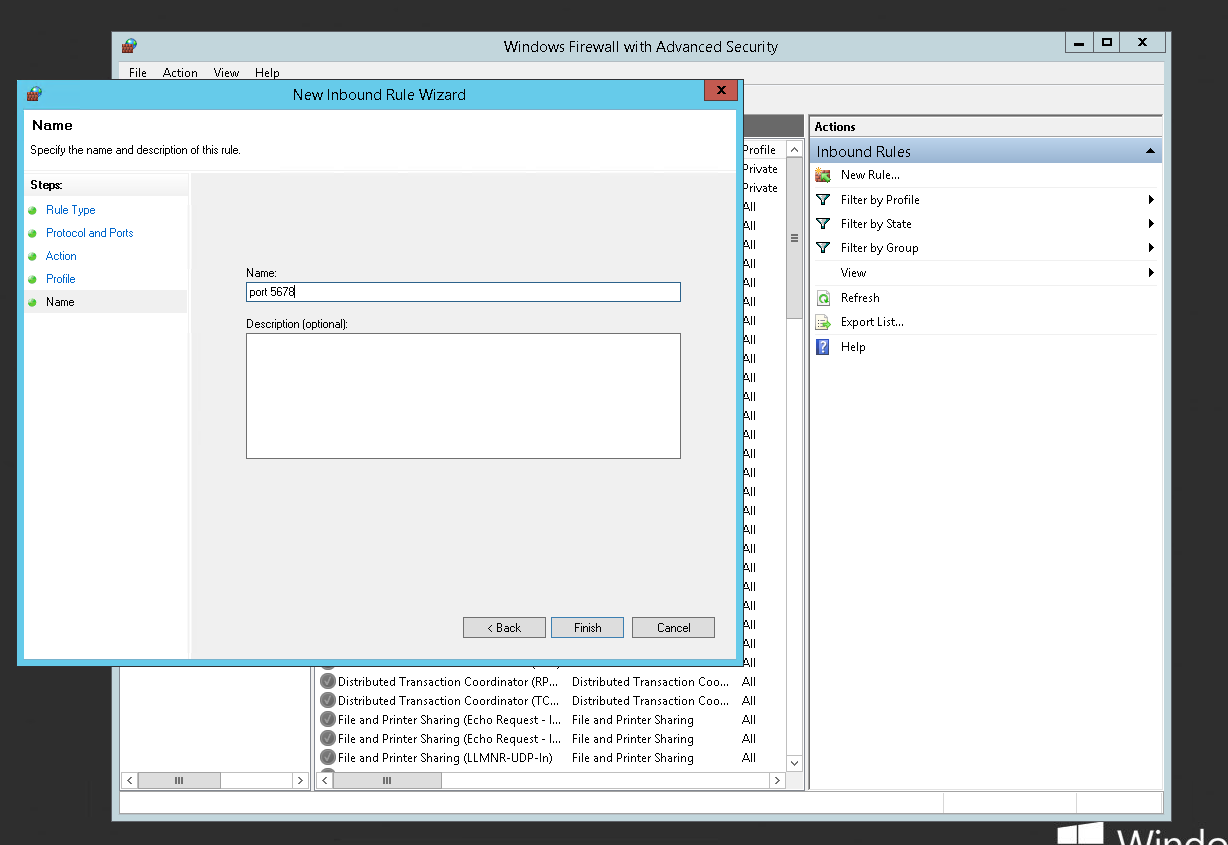The width and height of the screenshot is (1228, 845).
Task: Jump to the Protocol and Ports step
Action: (x=89, y=233)
